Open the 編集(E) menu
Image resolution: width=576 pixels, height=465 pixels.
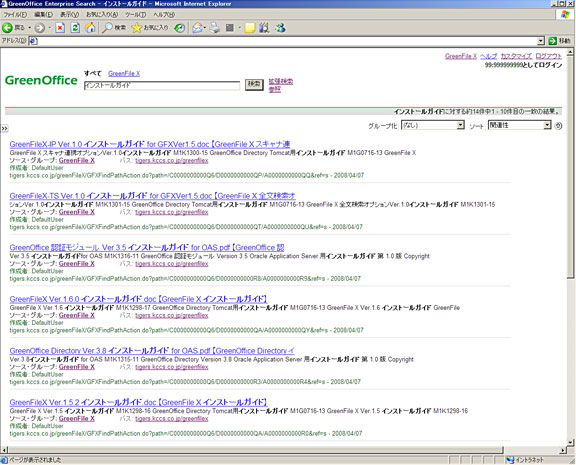43,15
